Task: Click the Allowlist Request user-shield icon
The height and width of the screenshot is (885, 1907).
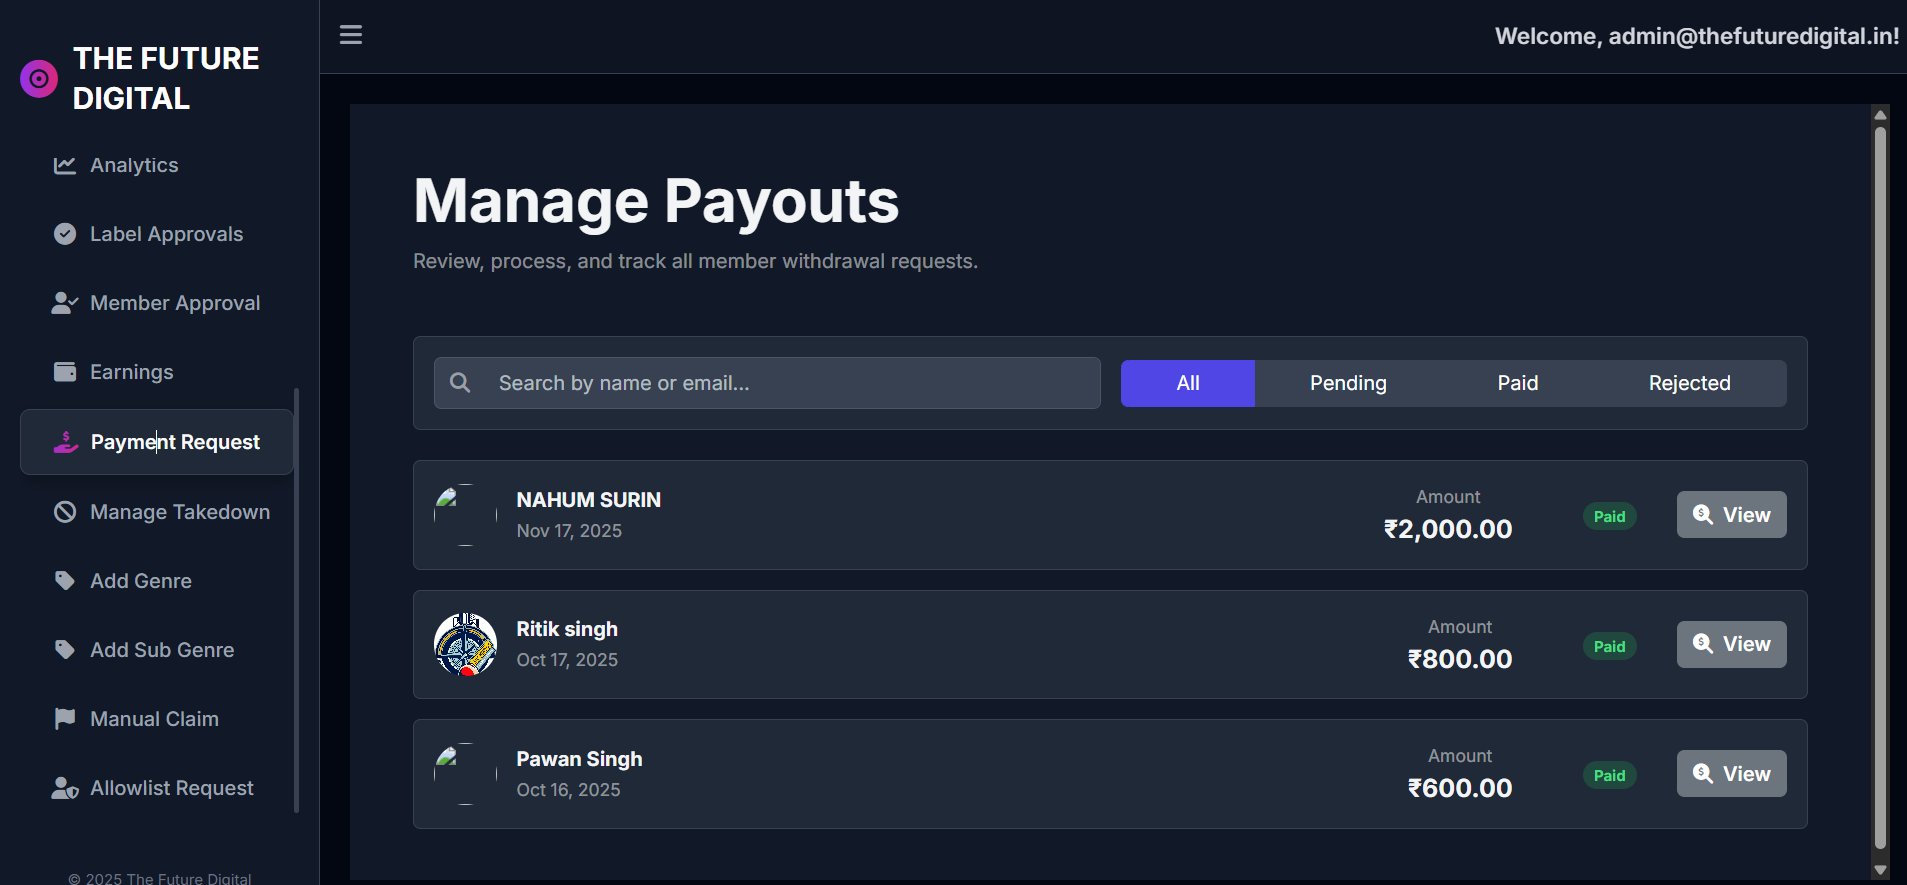Action: click(x=65, y=788)
